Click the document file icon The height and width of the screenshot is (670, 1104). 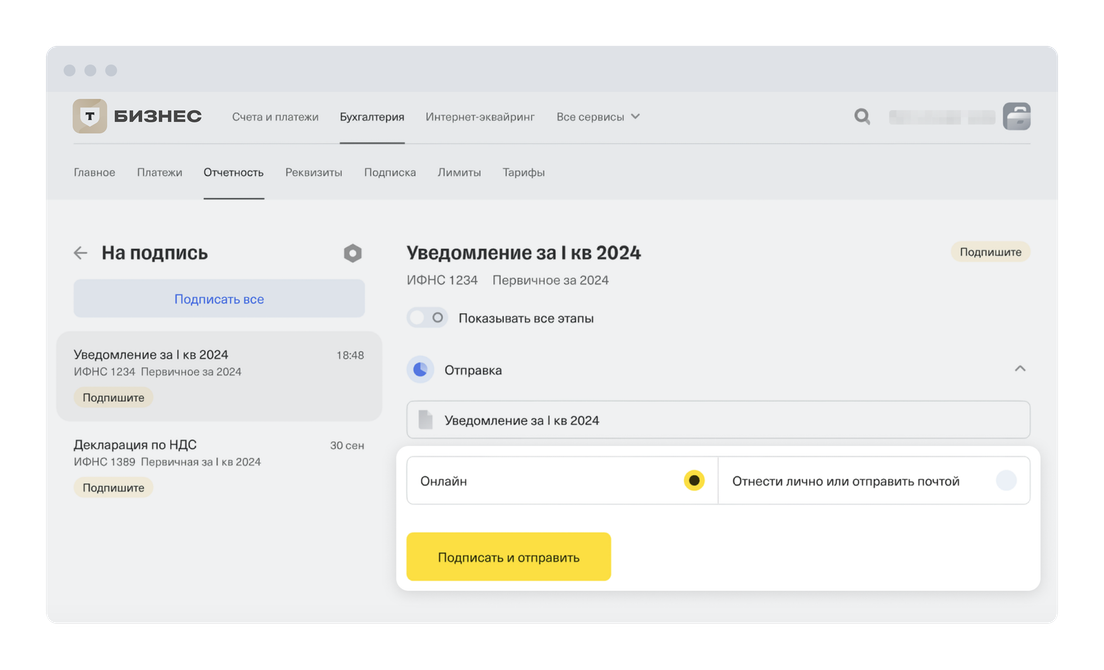(x=426, y=420)
